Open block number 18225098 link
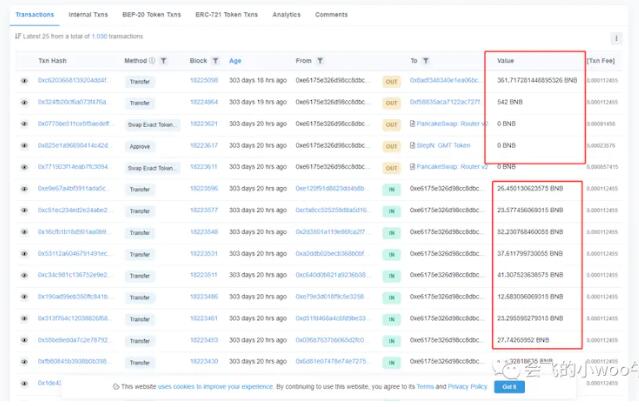This screenshot has height=407, width=639. point(203,80)
